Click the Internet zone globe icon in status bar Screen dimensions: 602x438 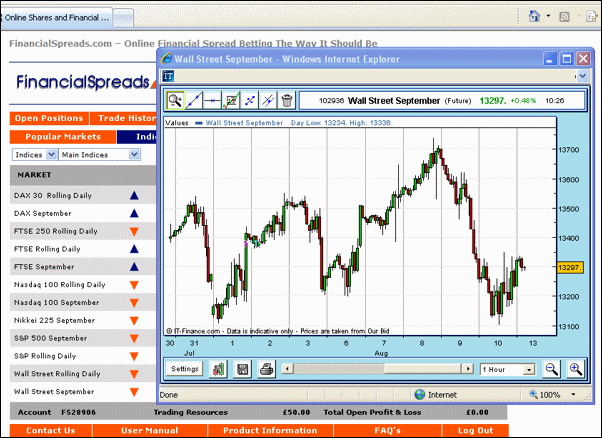tap(420, 395)
